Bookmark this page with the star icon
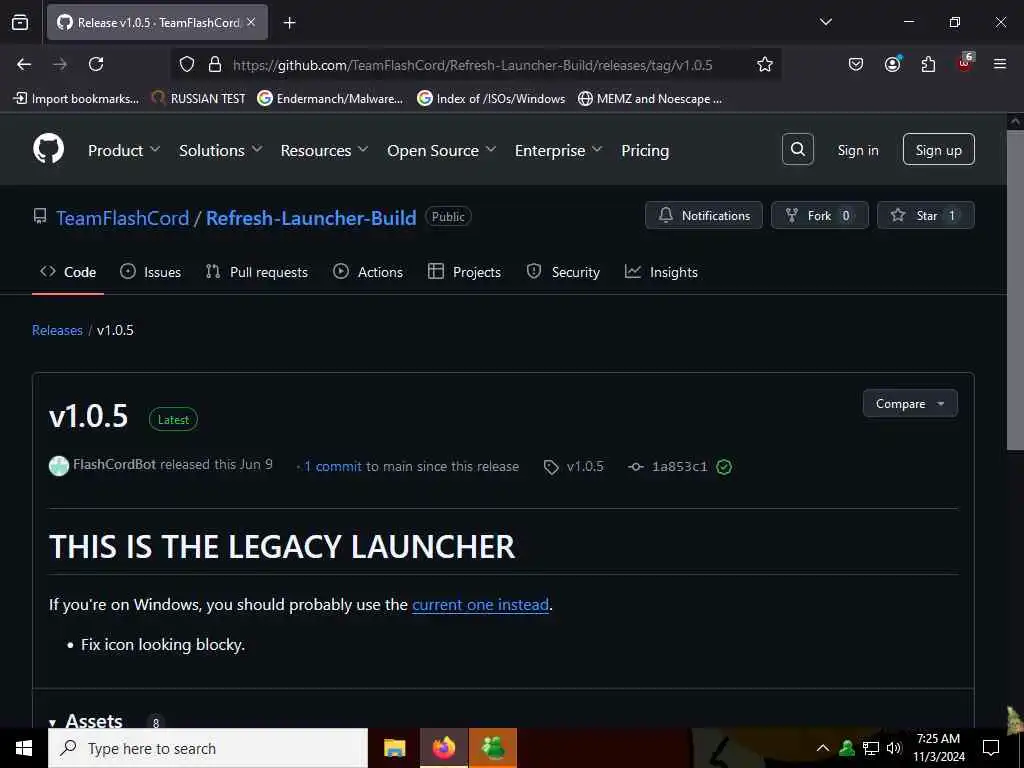 click(765, 64)
